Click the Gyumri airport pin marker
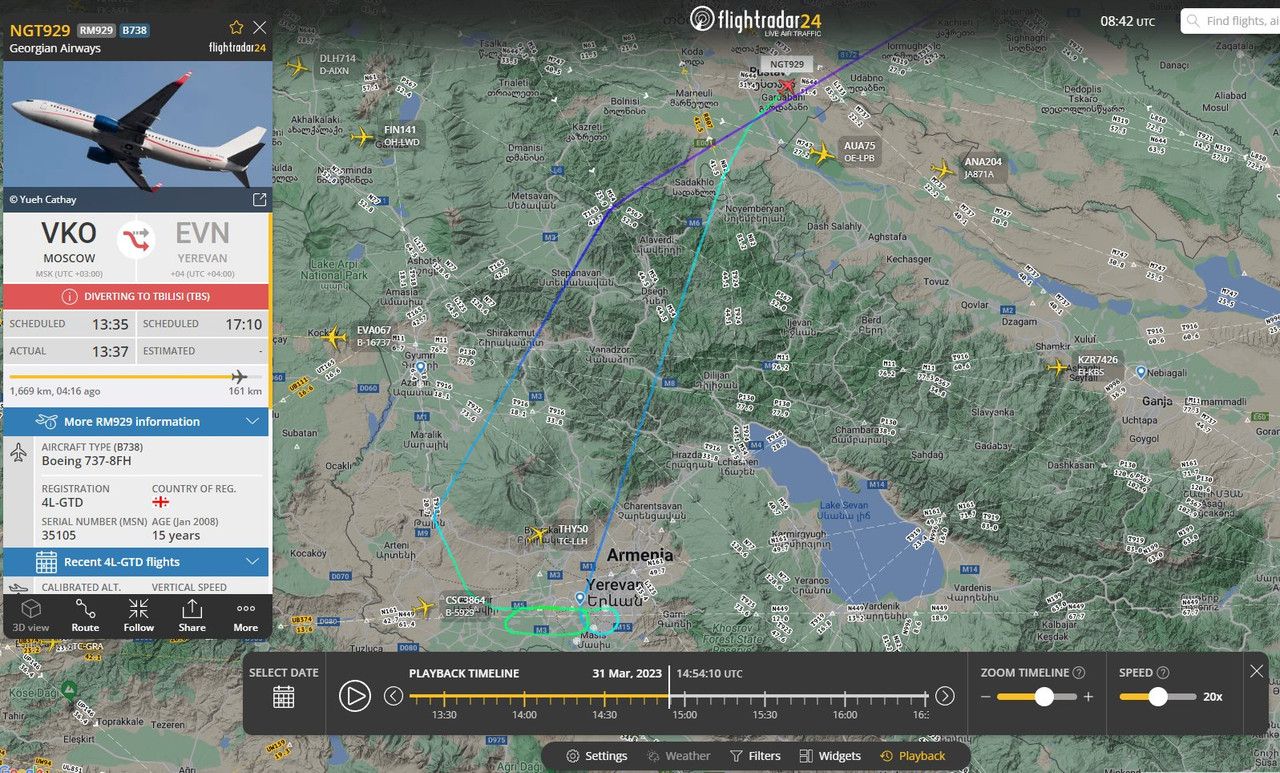This screenshot has width=1280, height=773. coord(421,368)
